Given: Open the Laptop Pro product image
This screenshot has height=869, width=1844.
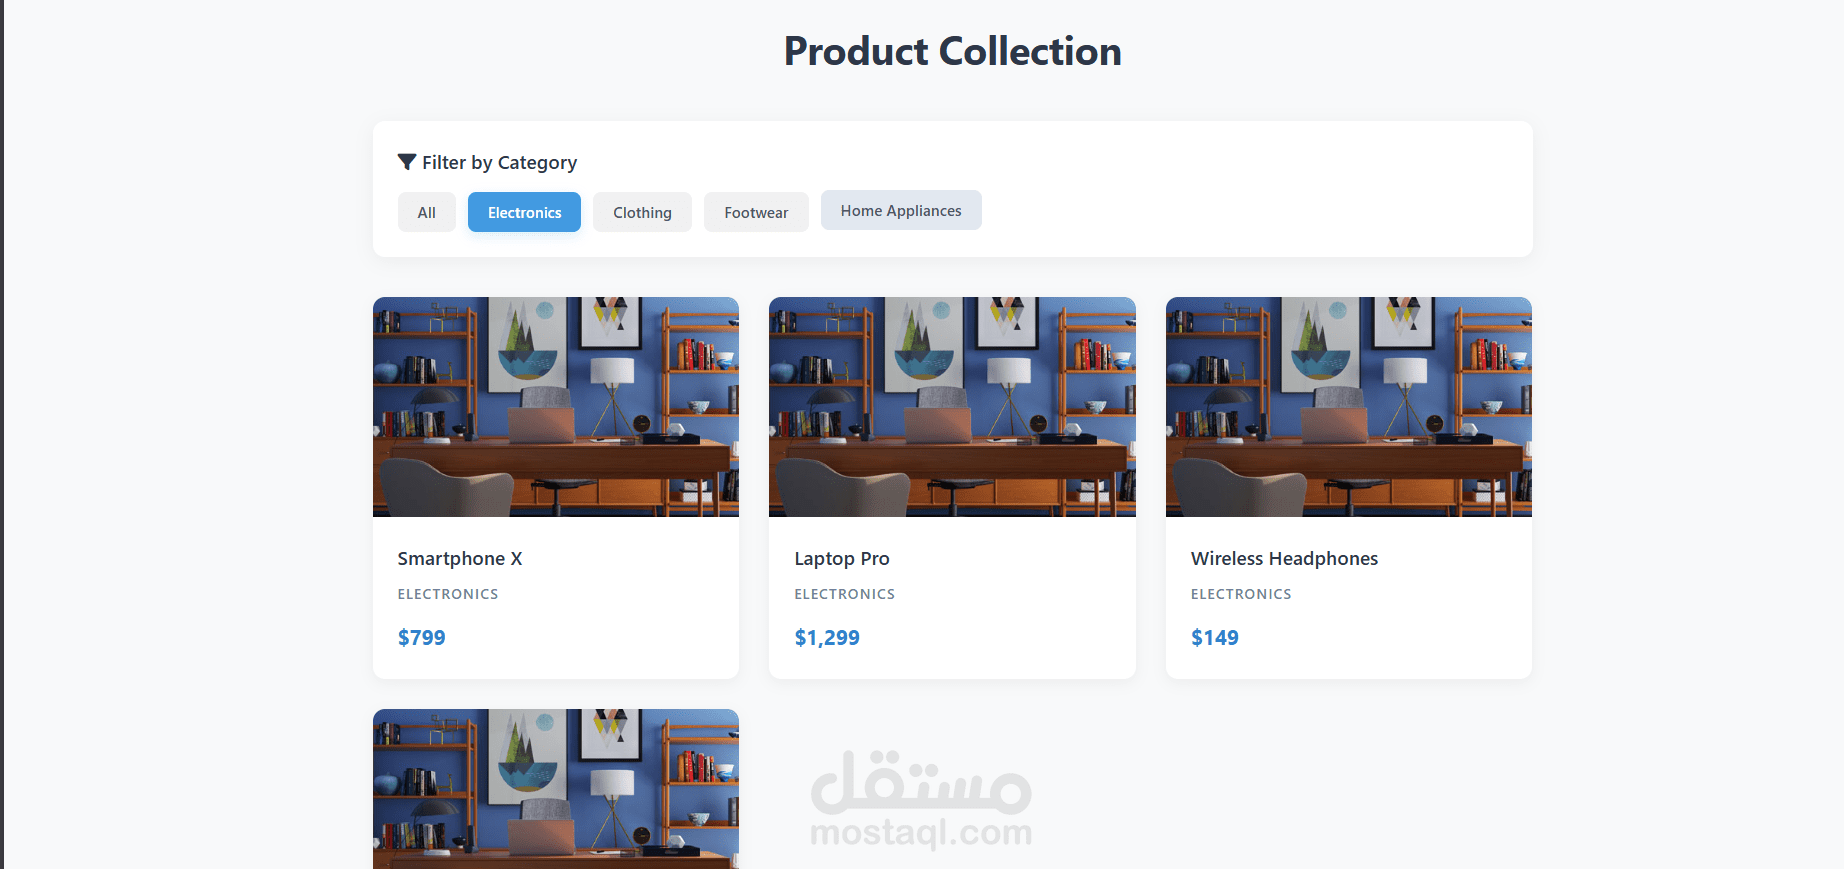Looking at the screenshot, I should point(952,407).
